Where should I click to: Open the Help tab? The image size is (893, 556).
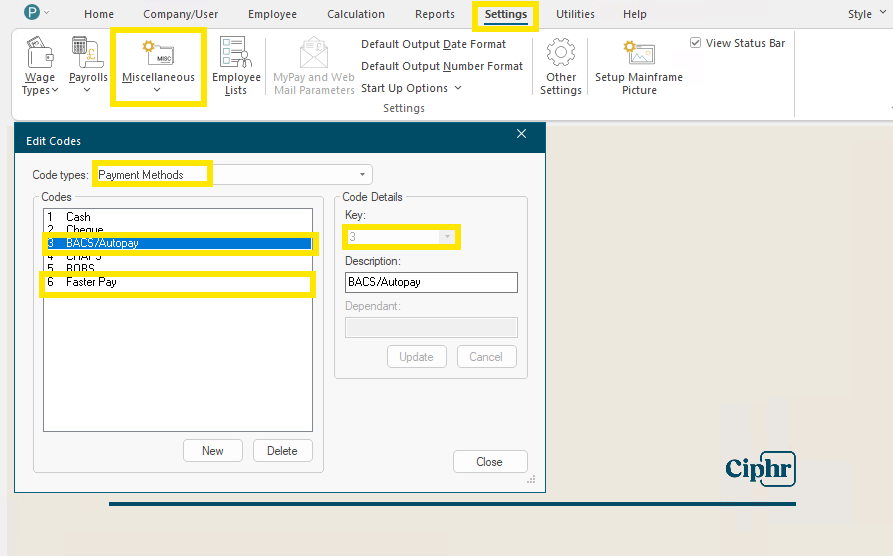pyautogui.click(x=634, y=14)
